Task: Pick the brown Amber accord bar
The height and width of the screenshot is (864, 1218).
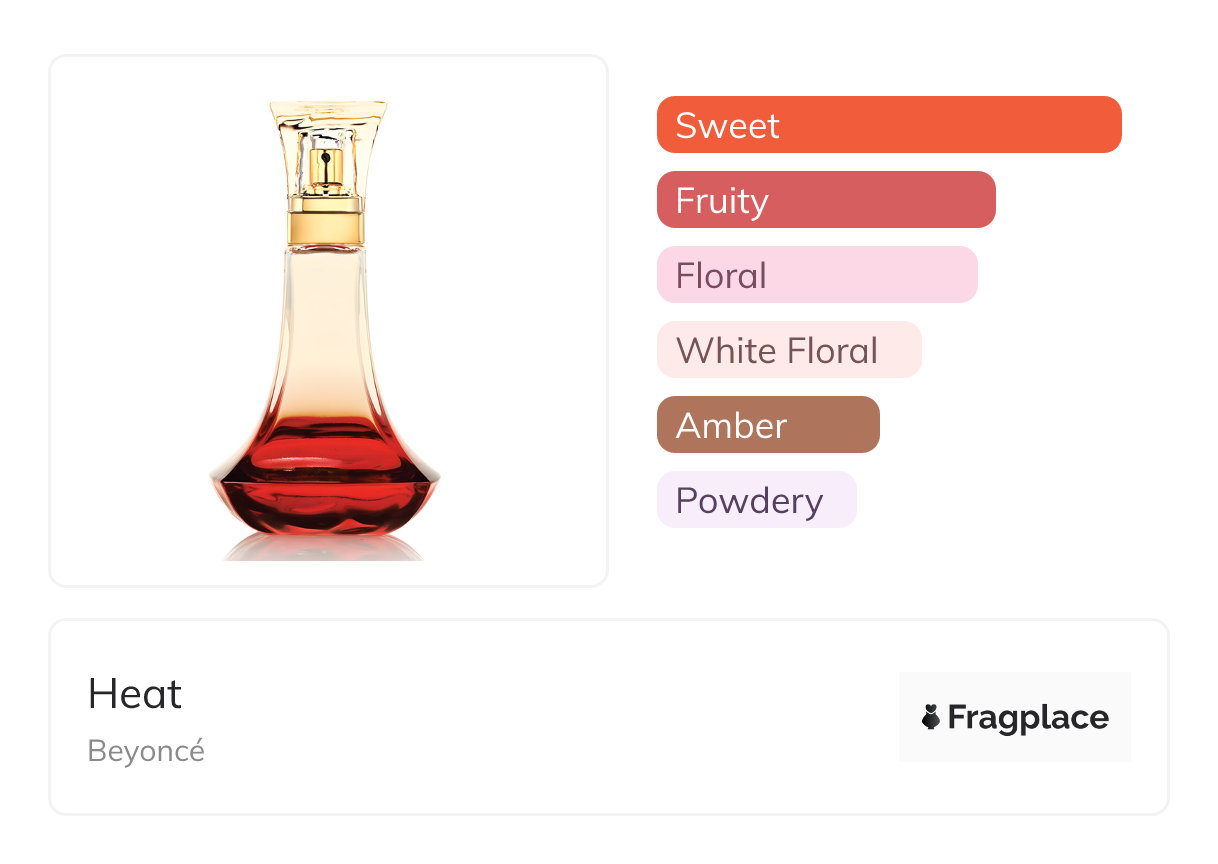Action: (x=768, y=425)
